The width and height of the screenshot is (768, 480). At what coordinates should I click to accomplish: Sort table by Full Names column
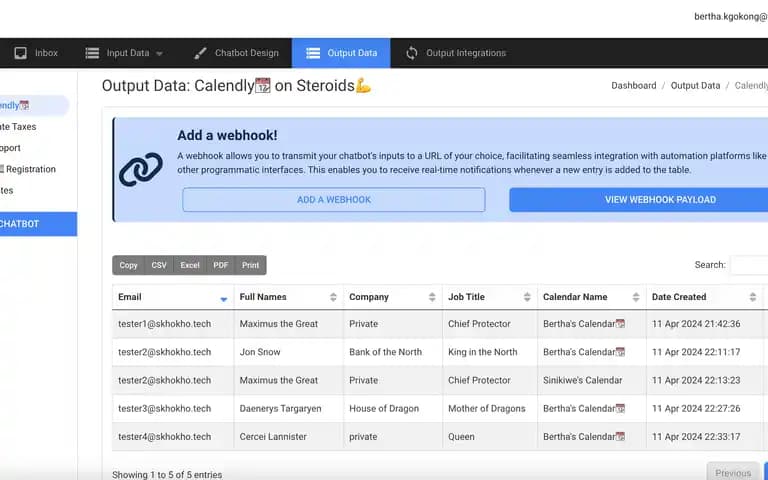tap(288, 297)
